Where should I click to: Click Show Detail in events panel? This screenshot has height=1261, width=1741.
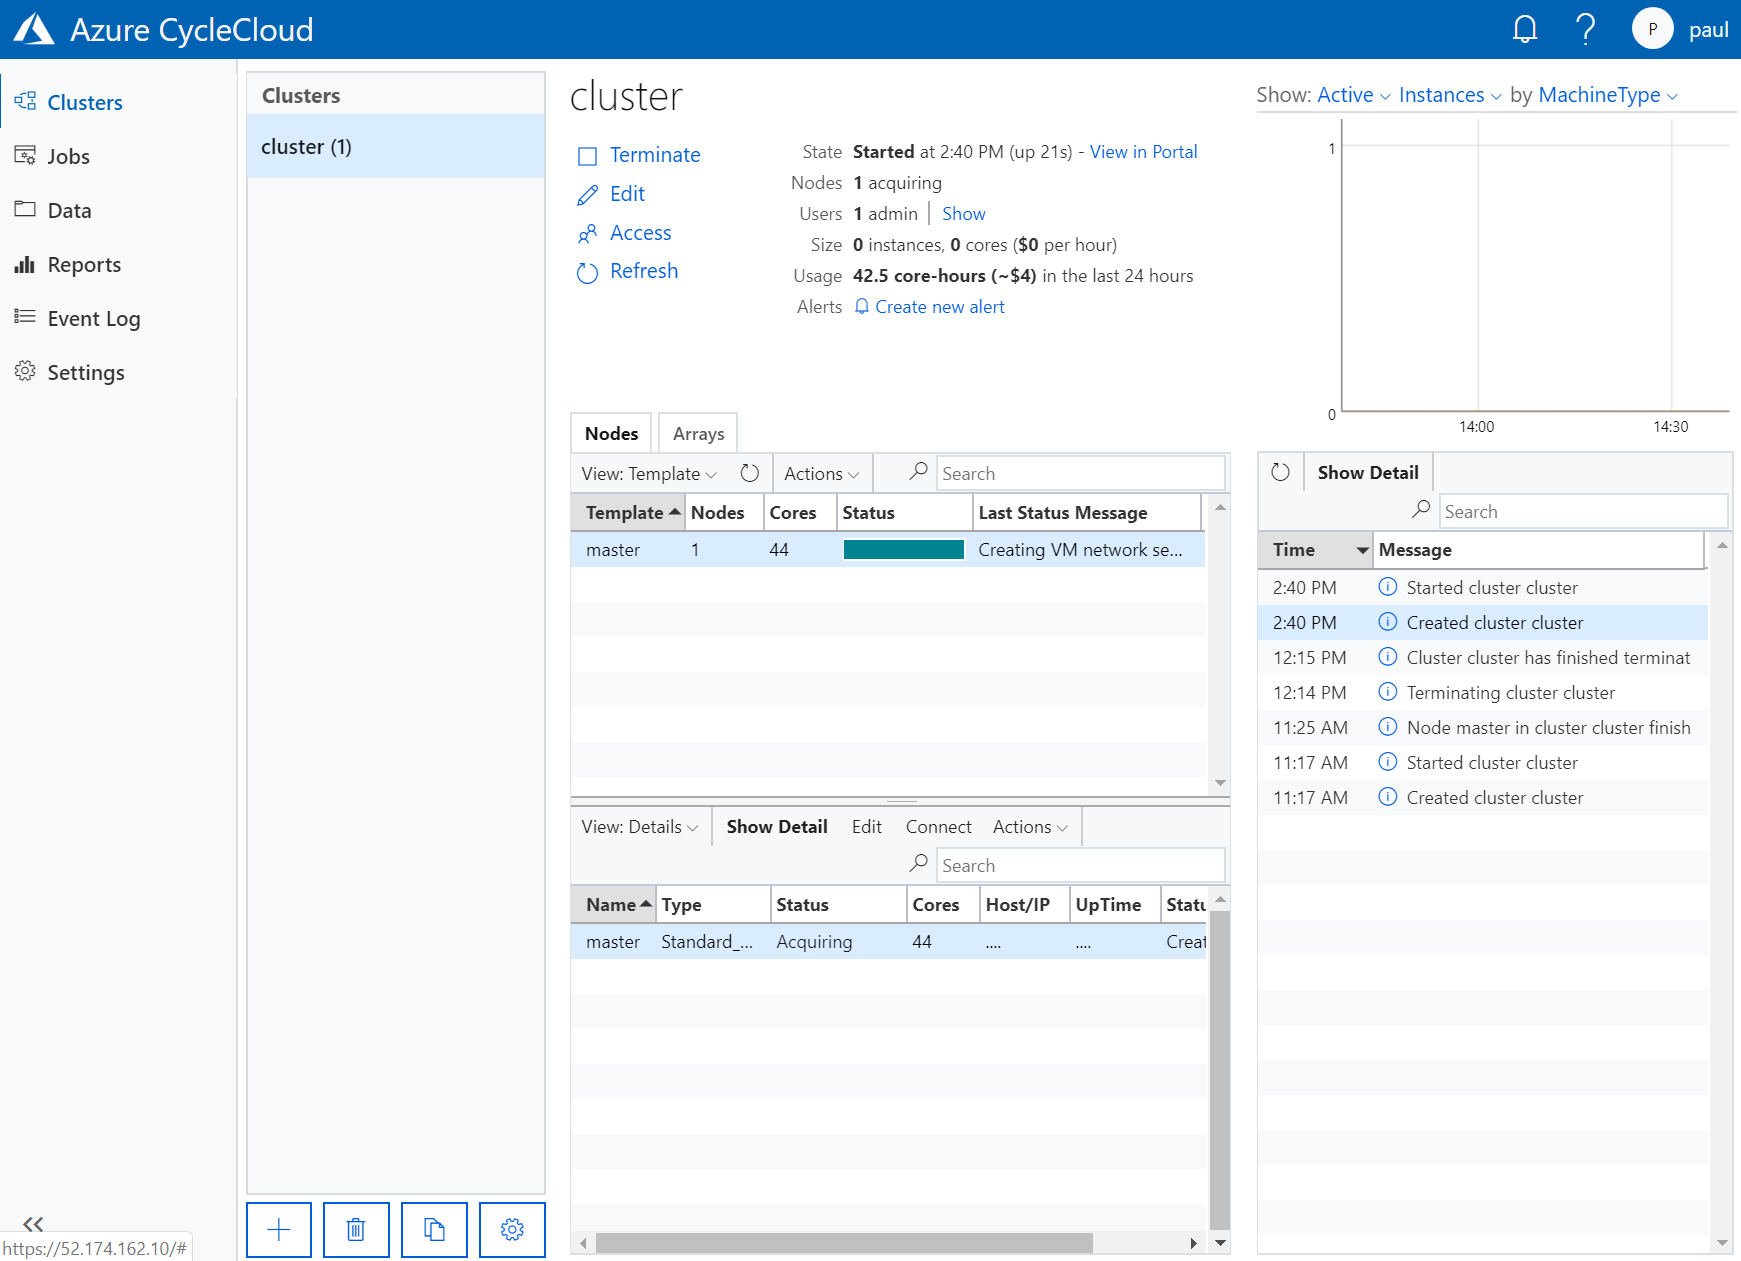click(1368, 472)
